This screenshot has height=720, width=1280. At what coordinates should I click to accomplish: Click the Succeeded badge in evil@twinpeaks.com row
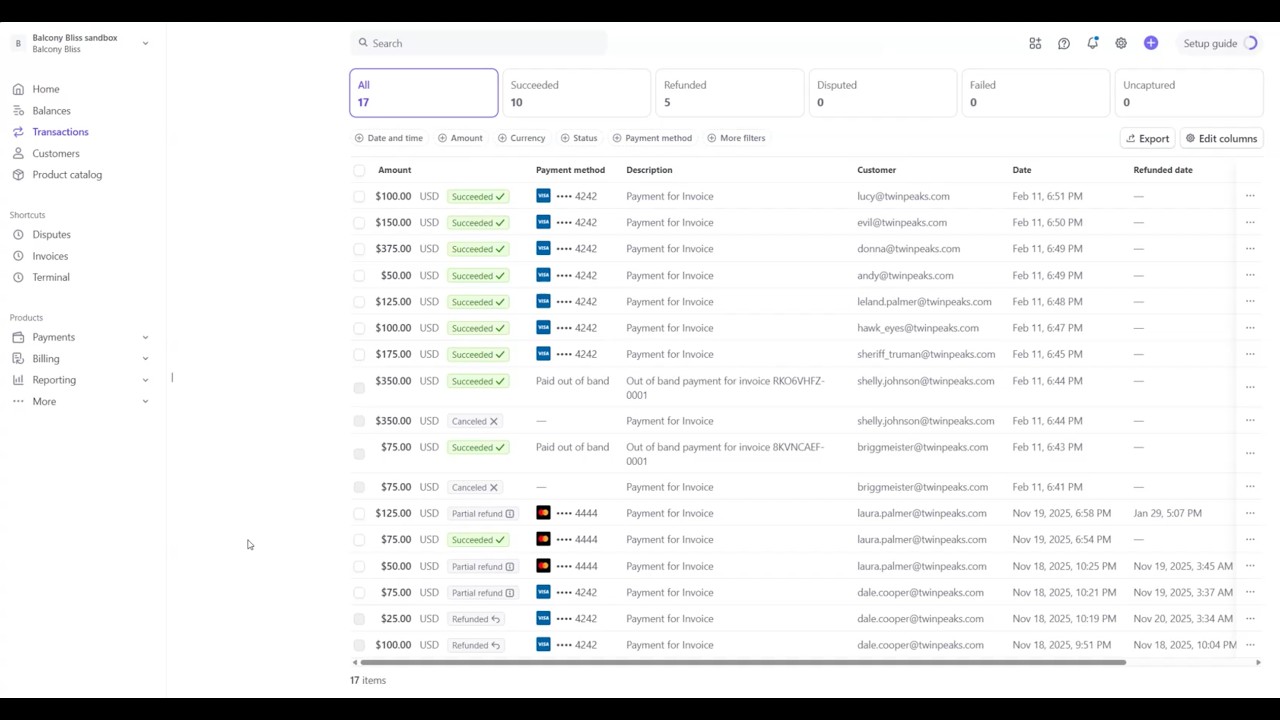[478, 222]
